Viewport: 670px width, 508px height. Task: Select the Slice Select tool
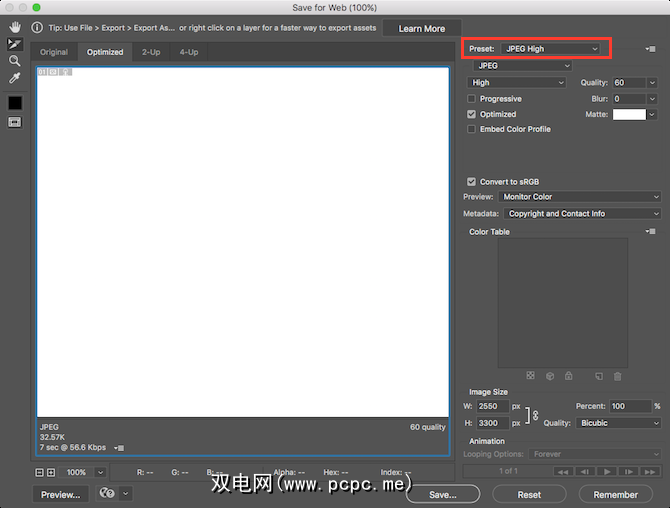15,44
